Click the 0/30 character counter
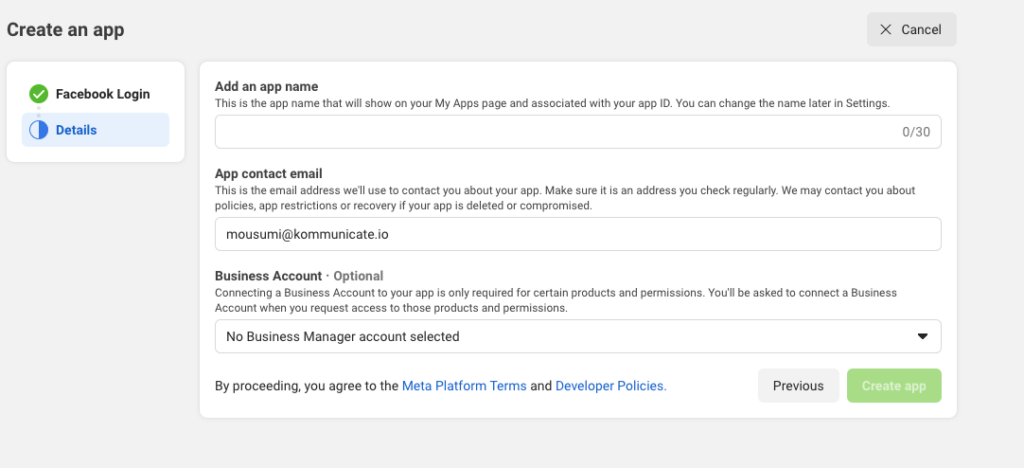1024x468 pixels. click(x=916, y=132)
